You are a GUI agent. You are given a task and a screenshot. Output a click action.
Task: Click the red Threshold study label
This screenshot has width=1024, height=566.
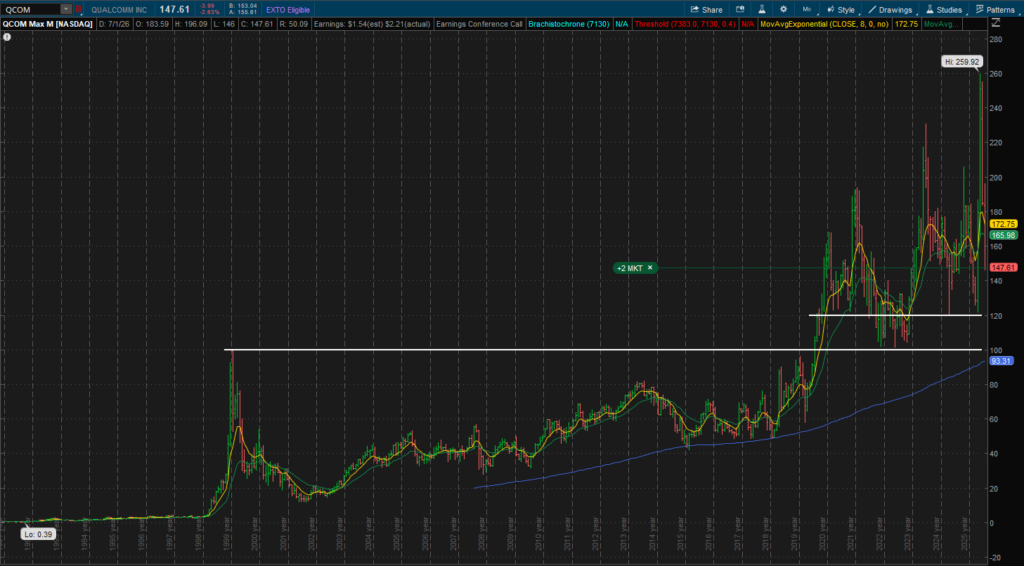pos(684,24)
